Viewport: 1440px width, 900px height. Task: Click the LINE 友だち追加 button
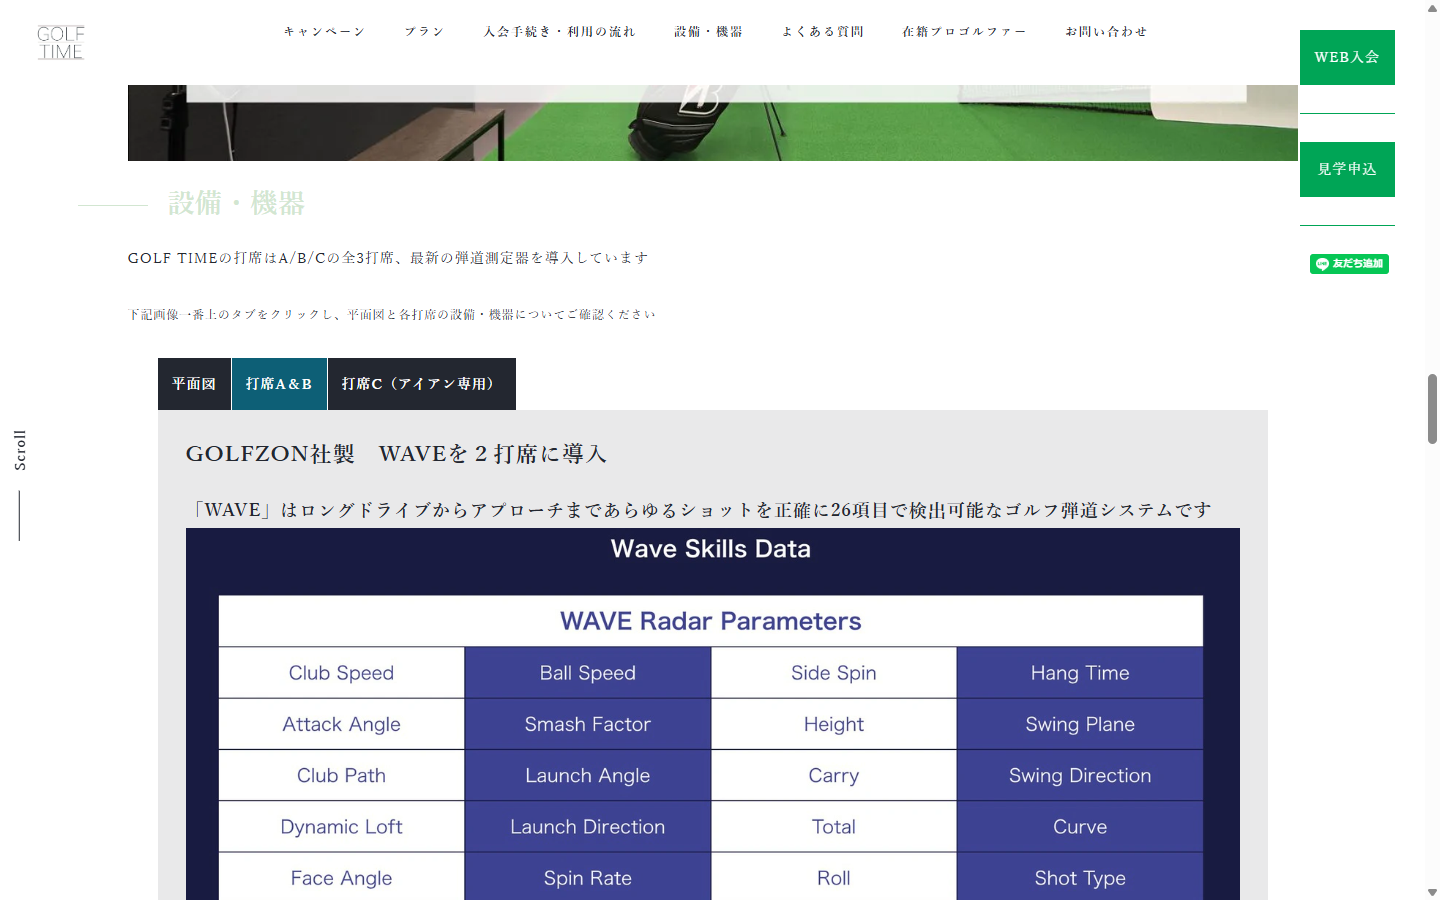[1349, 264]
